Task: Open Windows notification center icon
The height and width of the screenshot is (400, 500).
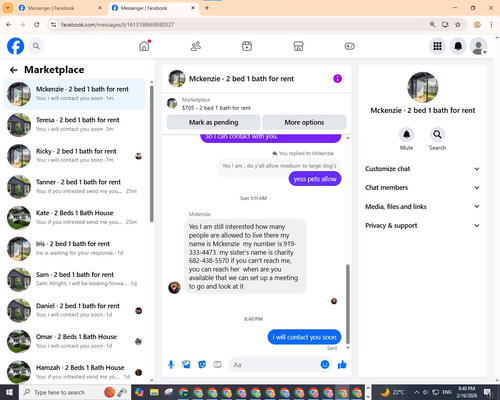Action: point(488,392)
